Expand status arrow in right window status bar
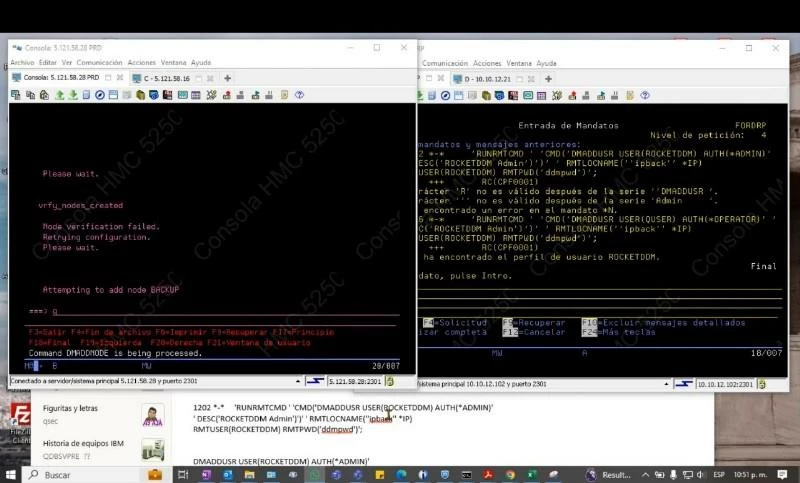The height and width of the screenshot is (483, 800). tap(667, 384)
